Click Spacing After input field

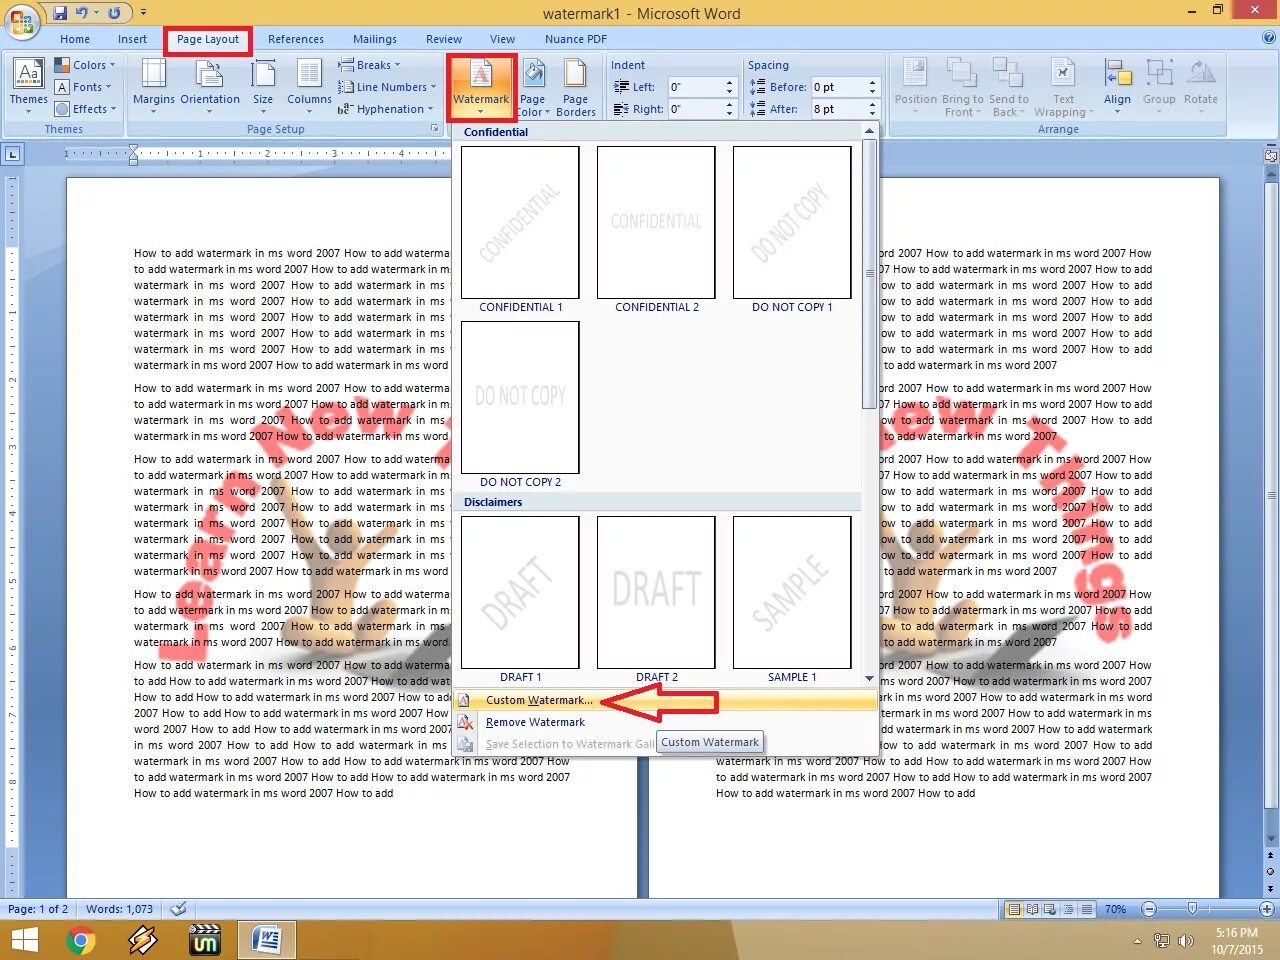point(837,109)
